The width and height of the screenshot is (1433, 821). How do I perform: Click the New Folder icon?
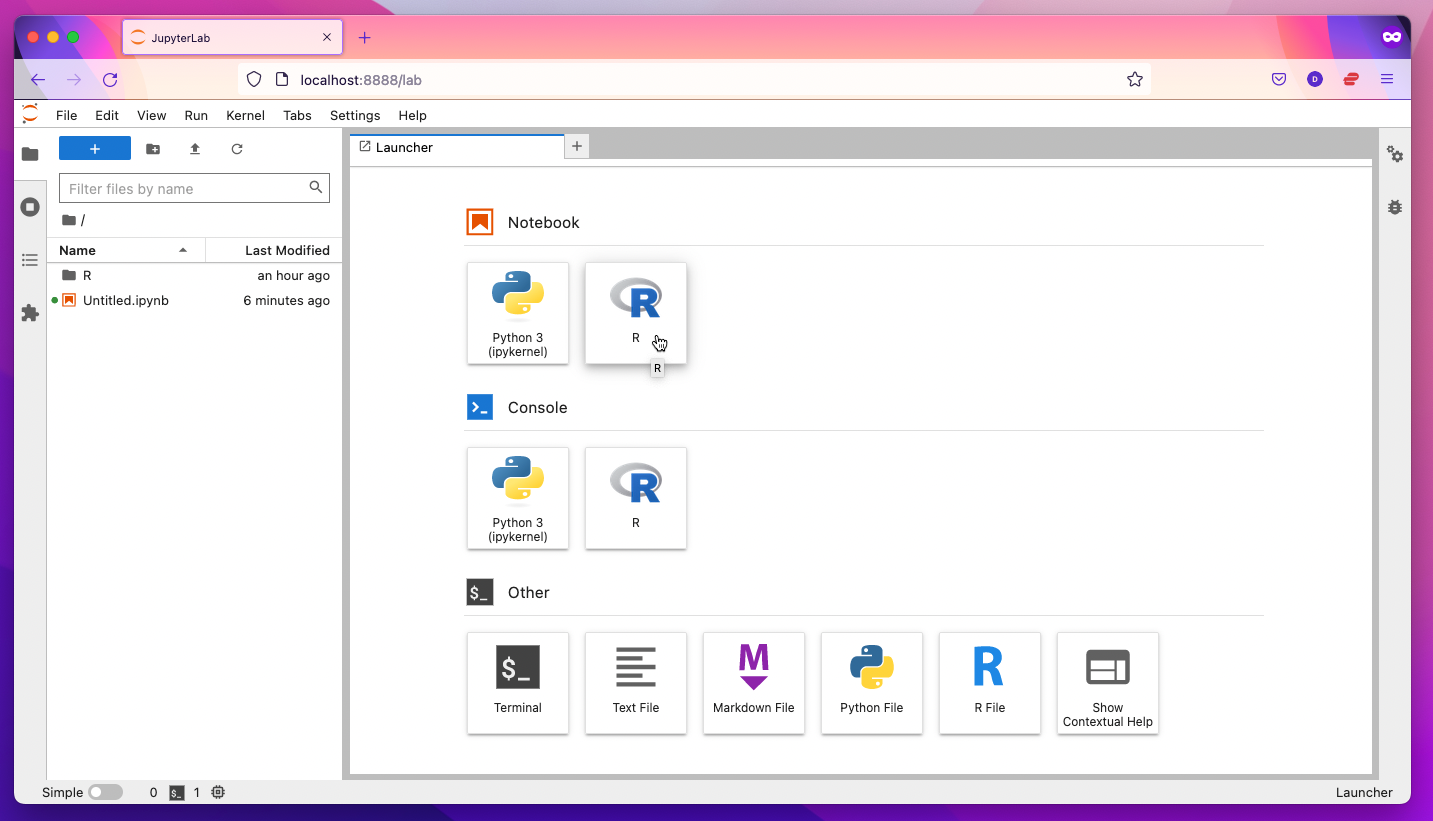(x=153, y=149)
